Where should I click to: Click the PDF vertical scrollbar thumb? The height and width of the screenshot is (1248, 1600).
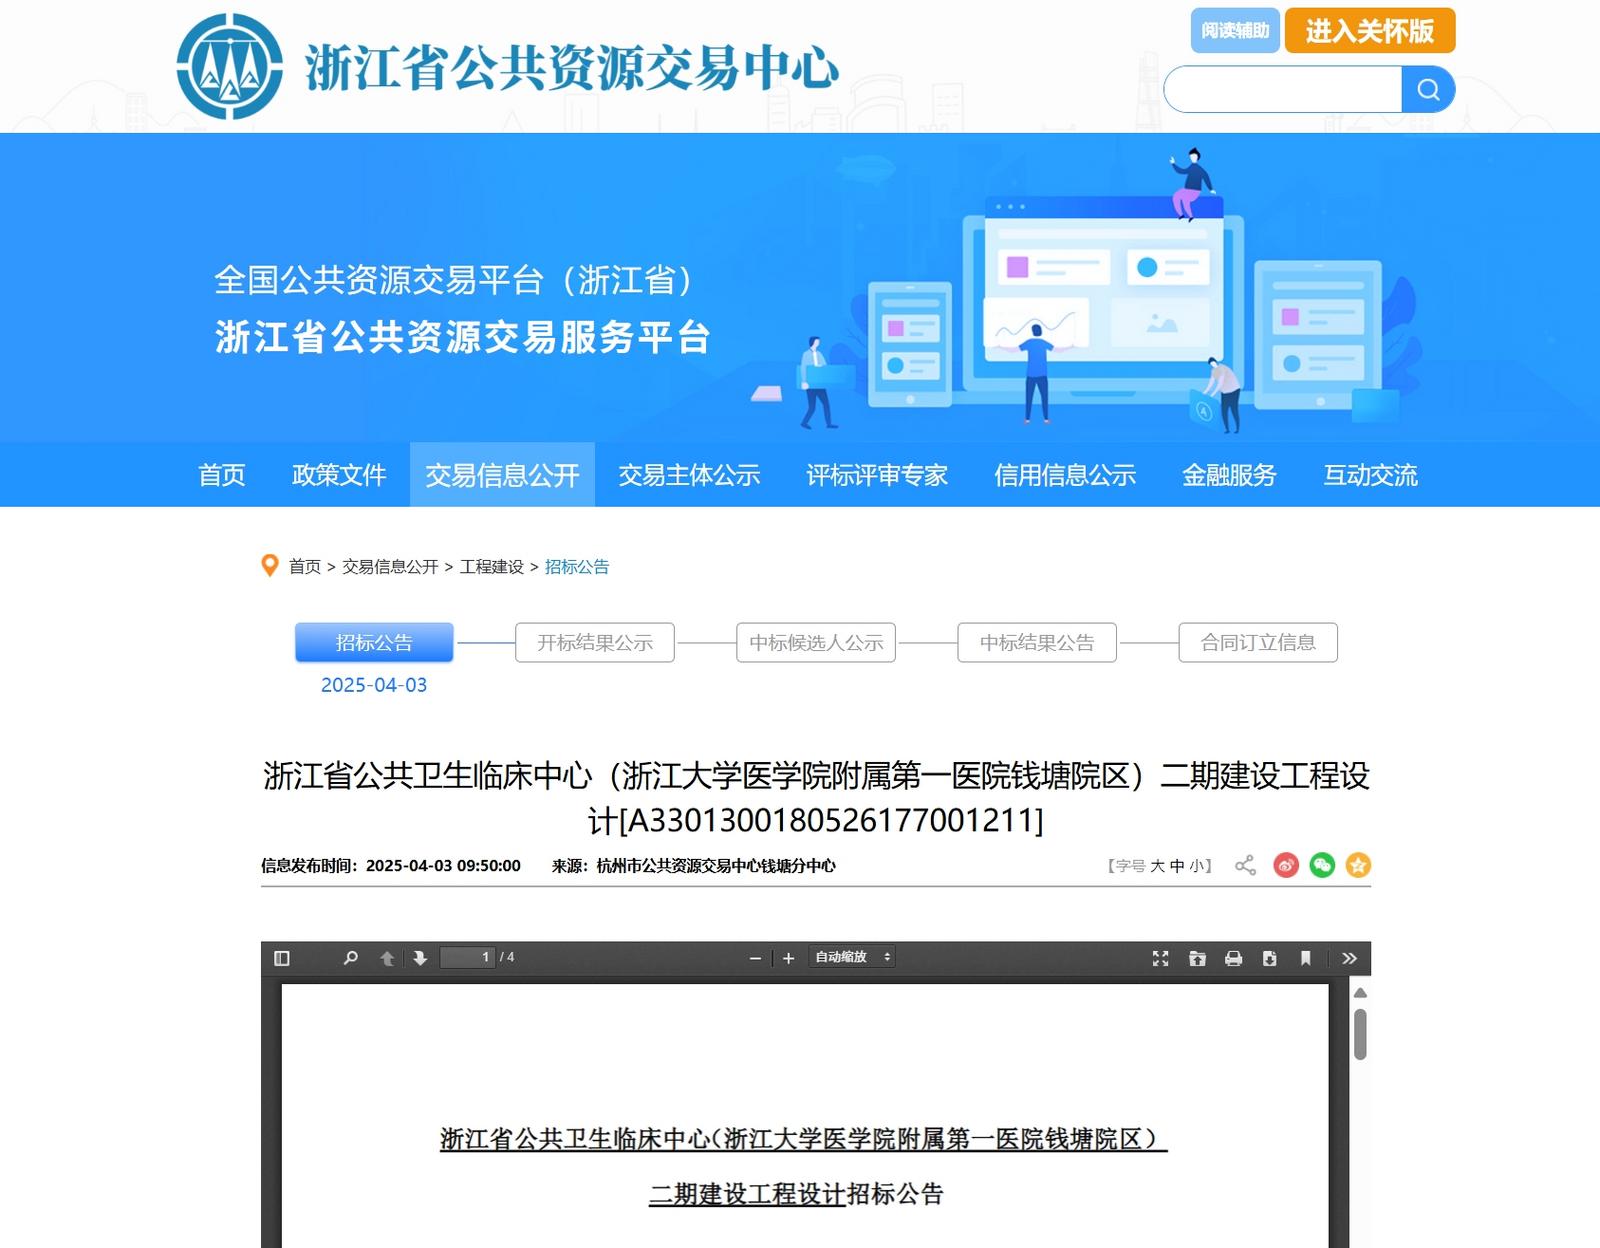click(x=1360, y=1034)
